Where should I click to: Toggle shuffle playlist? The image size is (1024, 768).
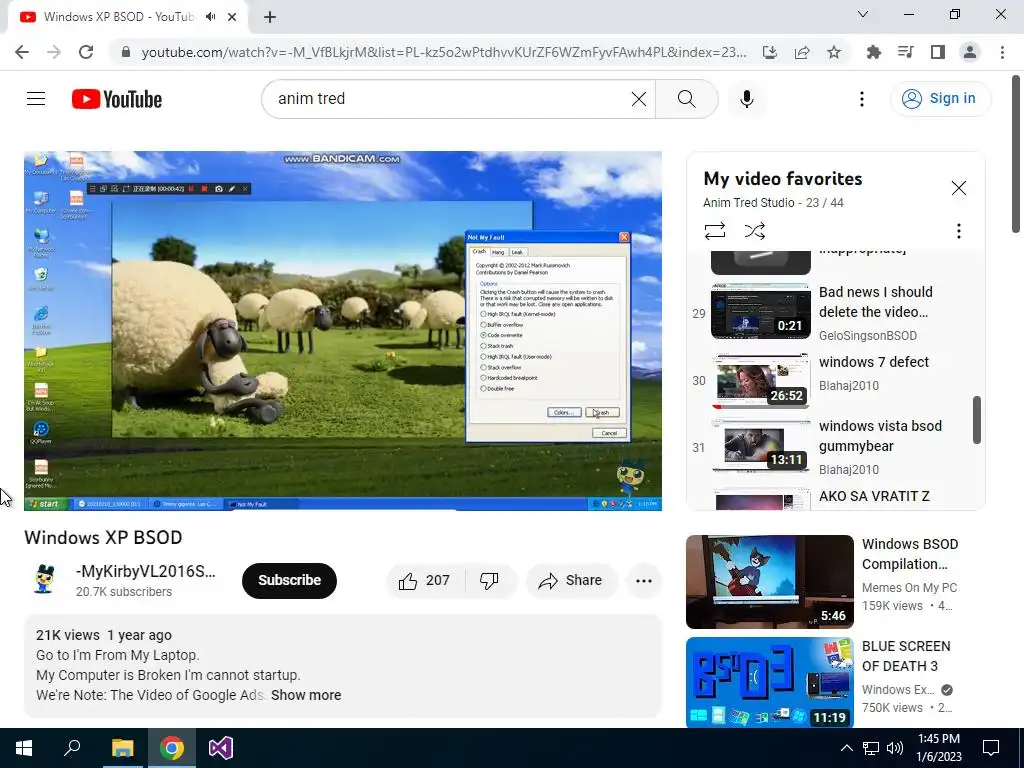pyautogui.click(x=754, y=231)
